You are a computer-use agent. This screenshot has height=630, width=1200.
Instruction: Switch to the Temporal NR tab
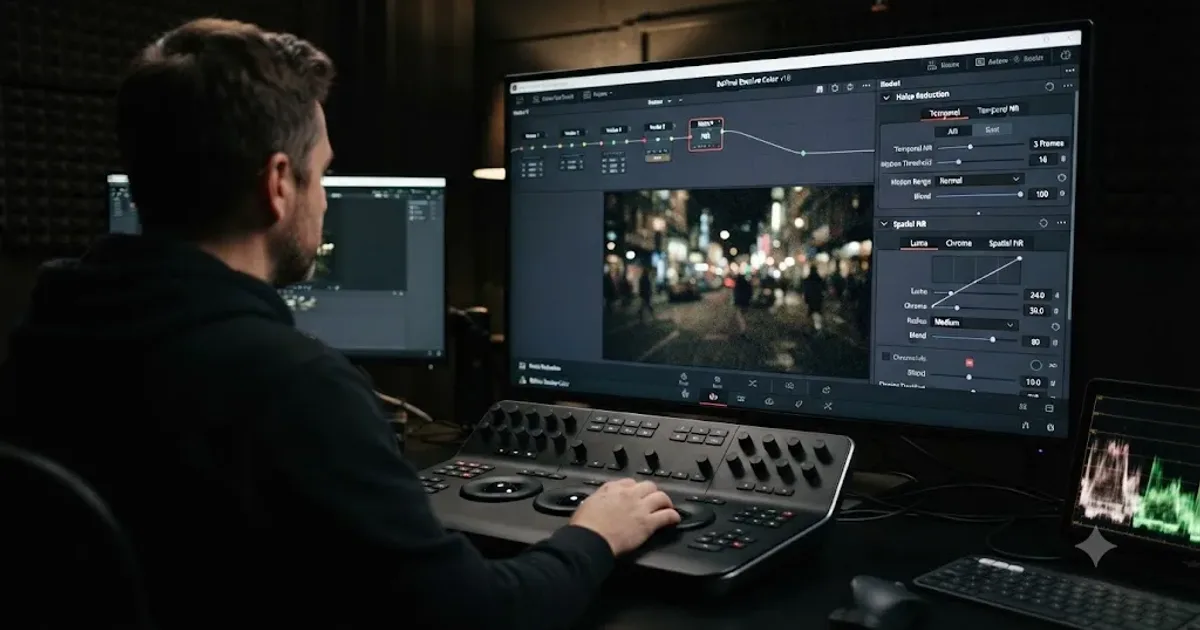(x=998, y=110)
